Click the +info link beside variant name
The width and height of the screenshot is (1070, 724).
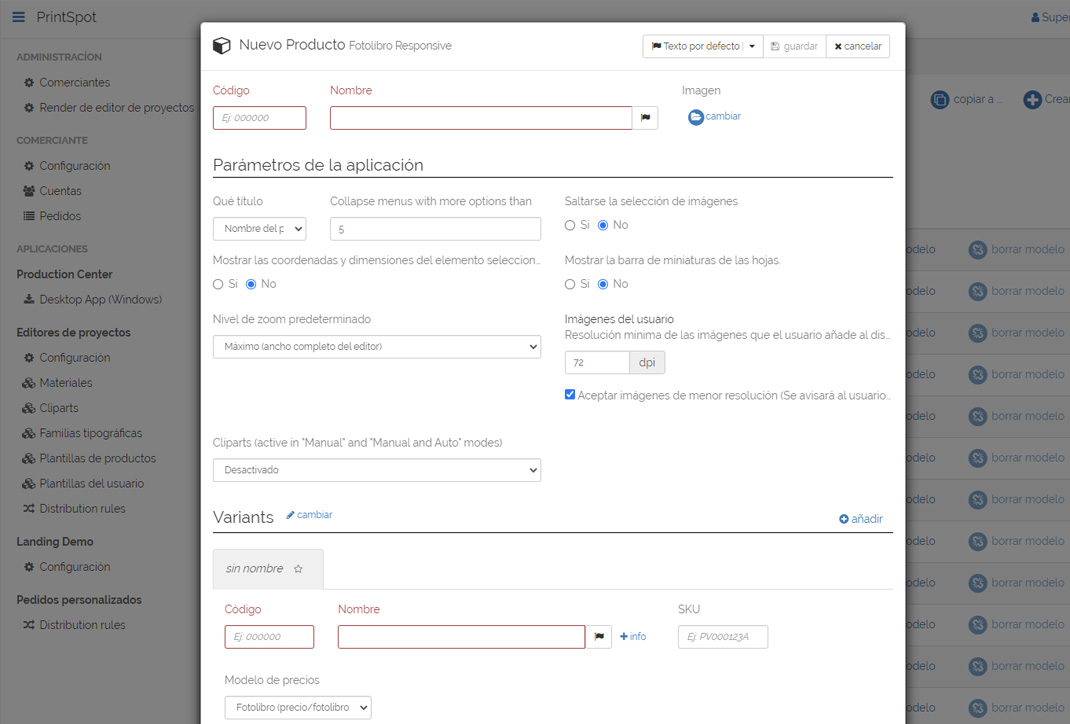[x=633, y=637]
